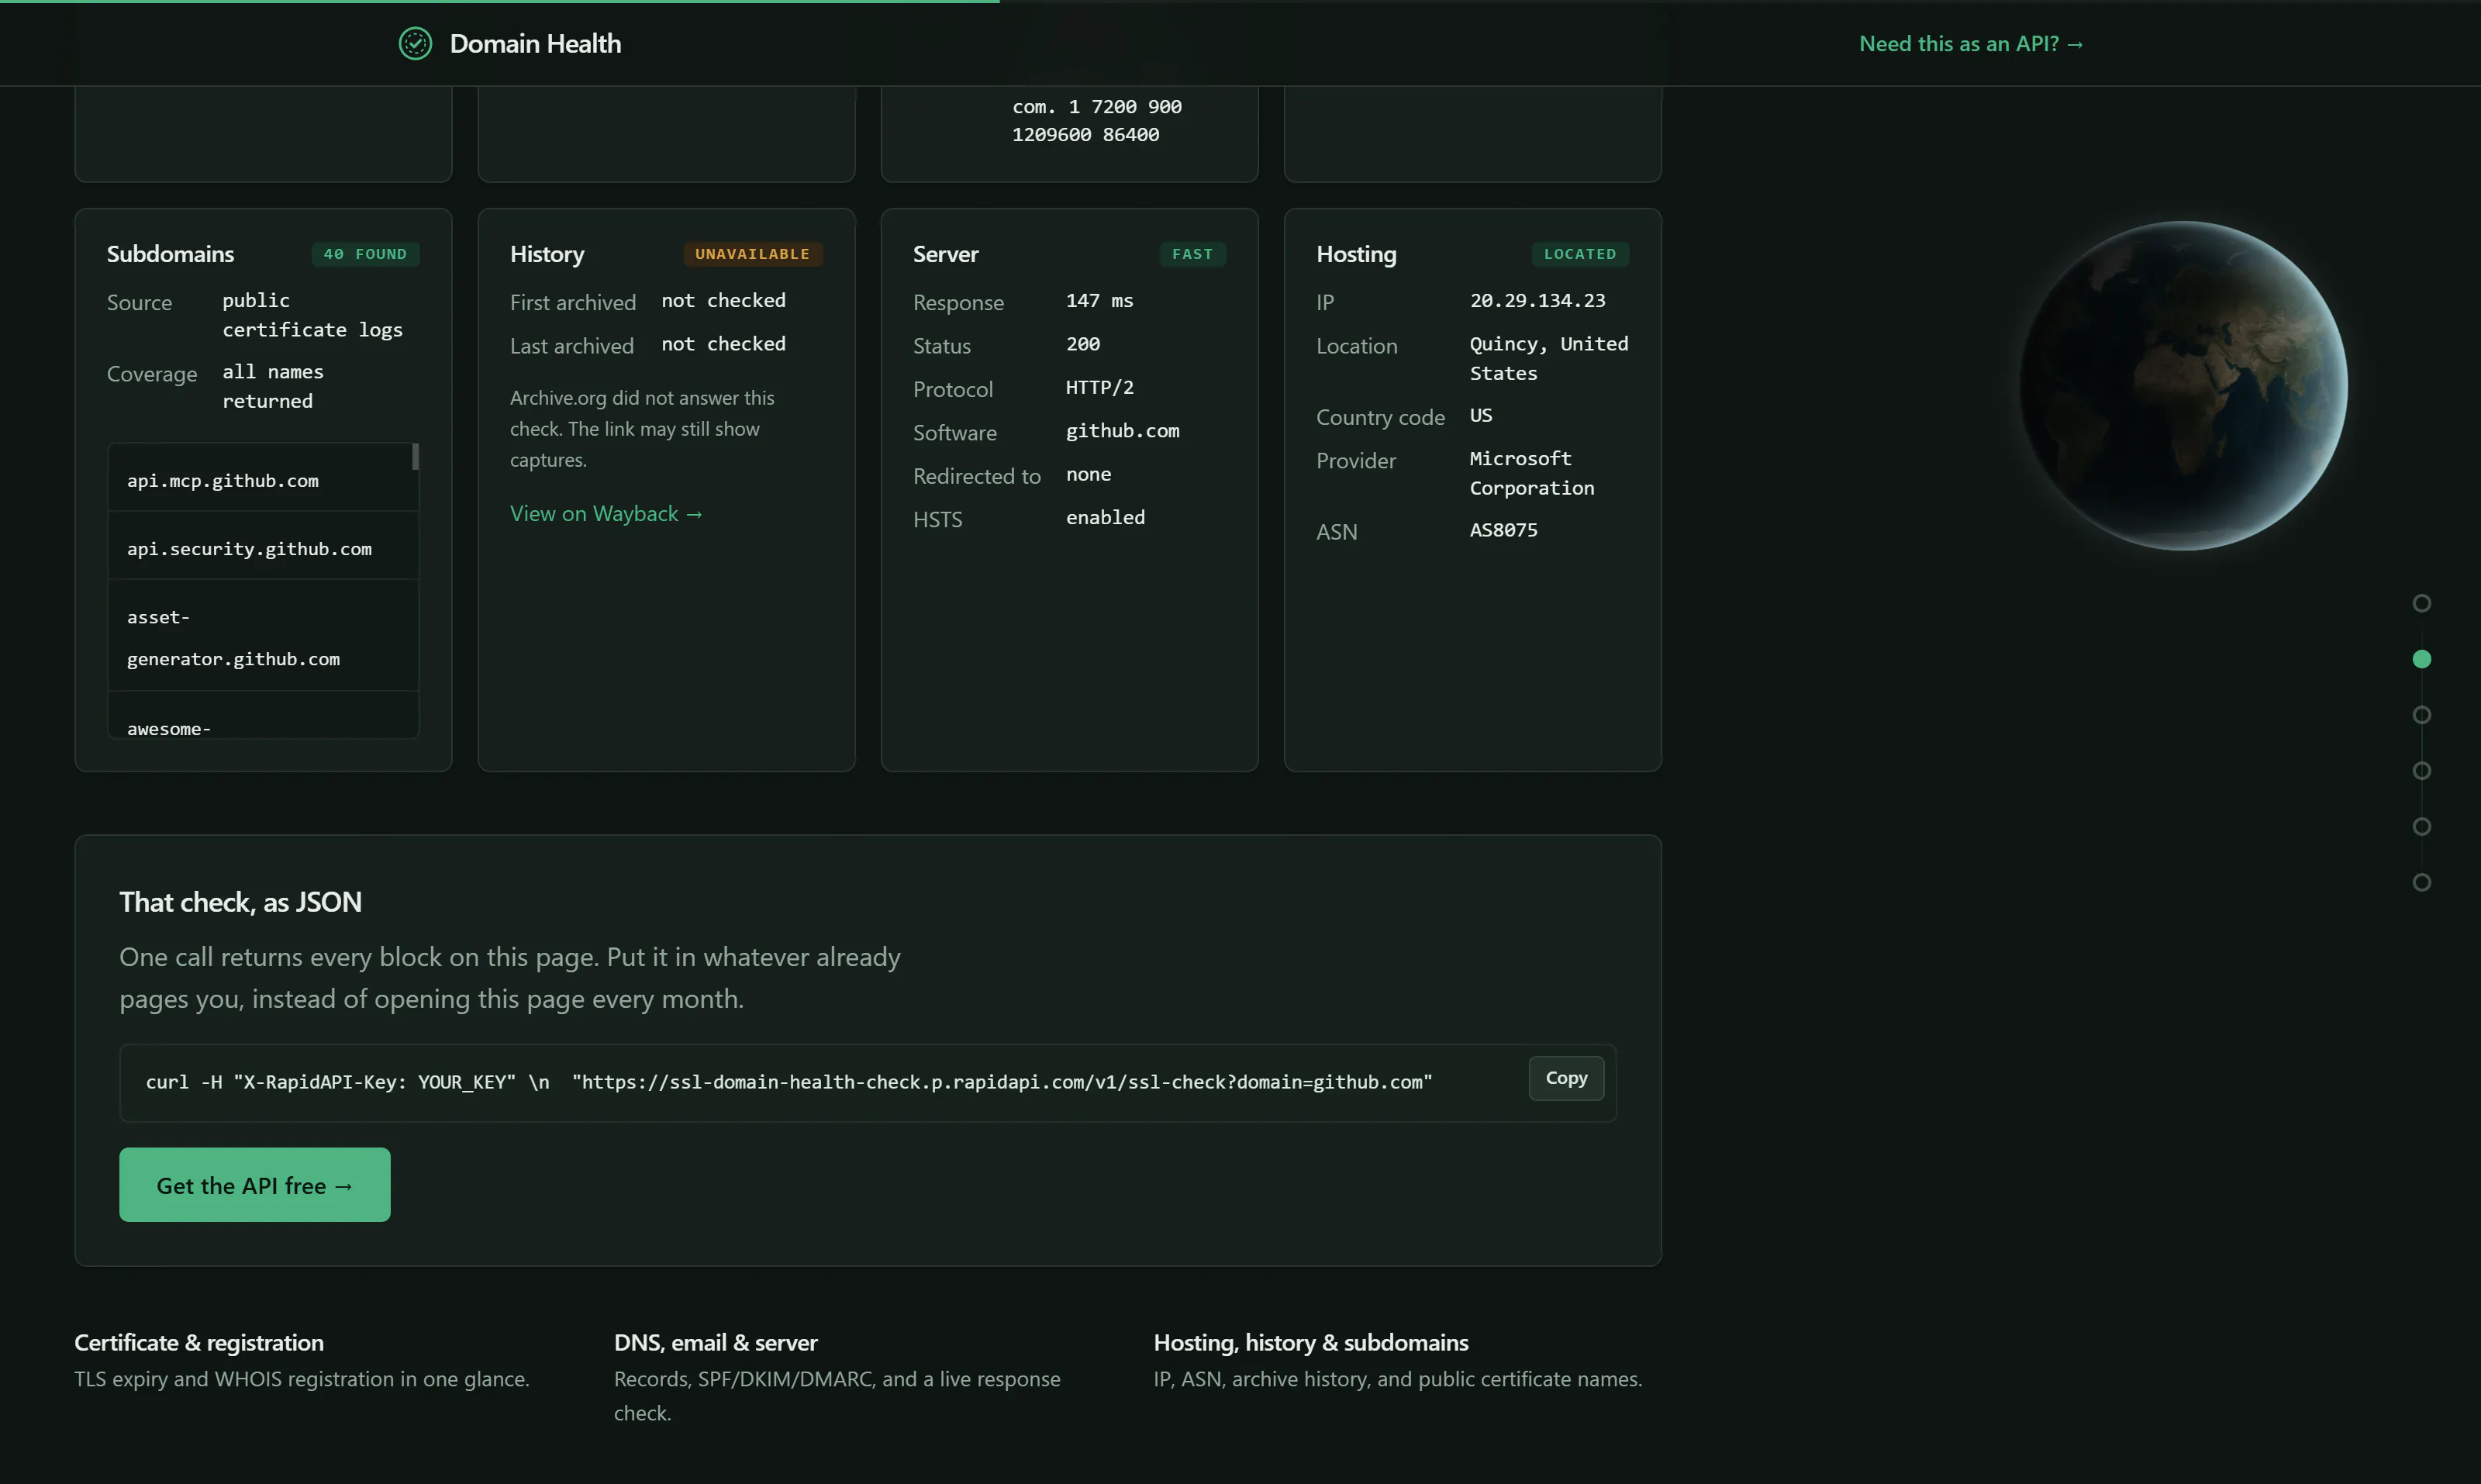The width and height of the screenshot is (2481, 1484).
Task: Click the curl command code text
Action: click(789, 1082)
